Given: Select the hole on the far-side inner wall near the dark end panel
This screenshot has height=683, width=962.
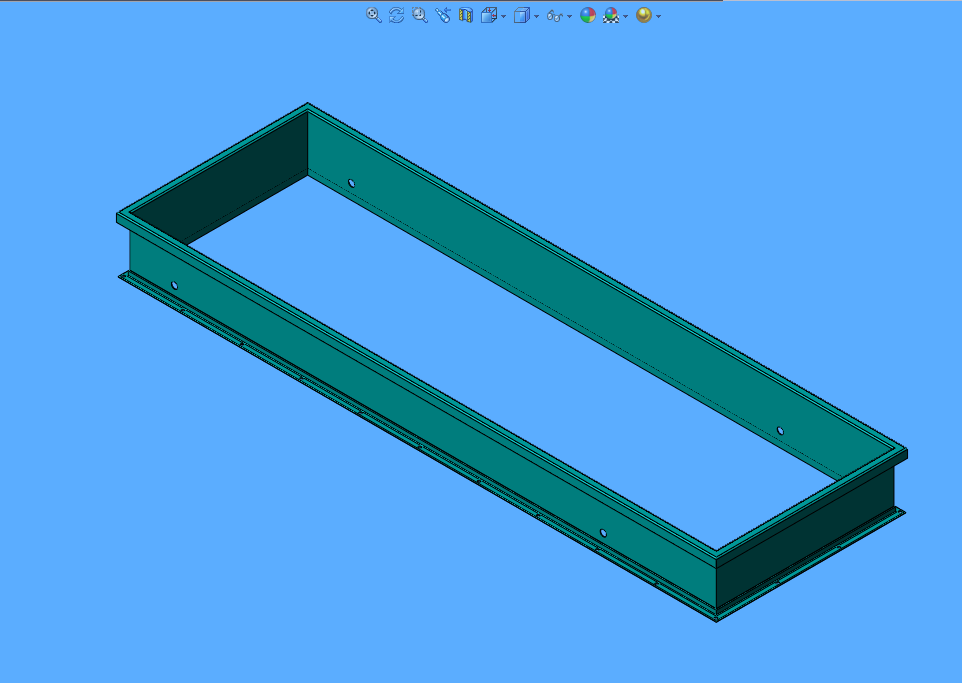Looking at the screenshot, I should [x=352, y=183].
